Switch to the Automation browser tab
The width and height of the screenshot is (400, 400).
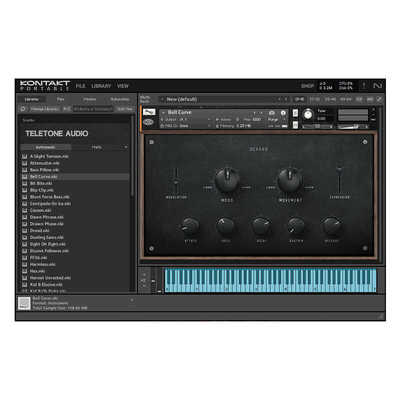pyautogui.click(x=120, y=99)
